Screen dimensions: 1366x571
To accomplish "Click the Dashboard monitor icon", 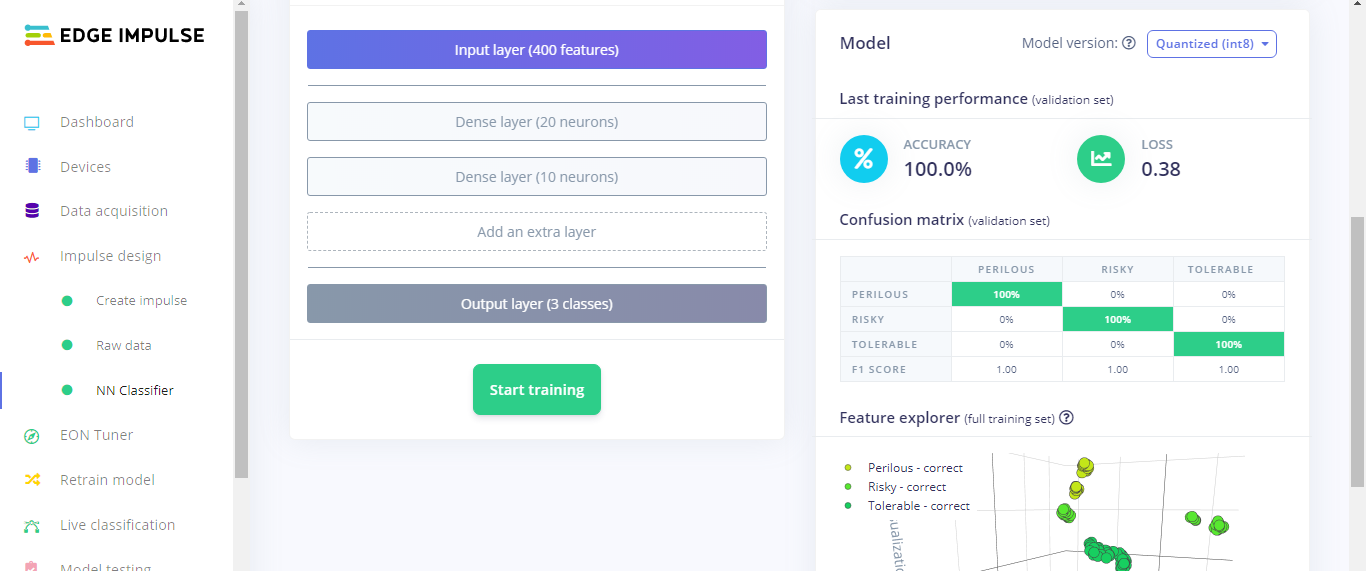I will coord(32,123).
